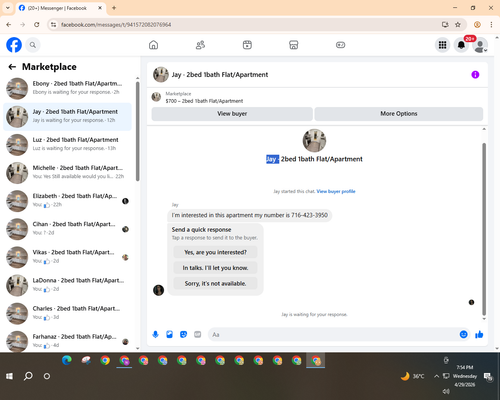This screenshot has height=400, width=500.
Task: Open Elizabeth's conversation in the list
Action: point(67,201)
